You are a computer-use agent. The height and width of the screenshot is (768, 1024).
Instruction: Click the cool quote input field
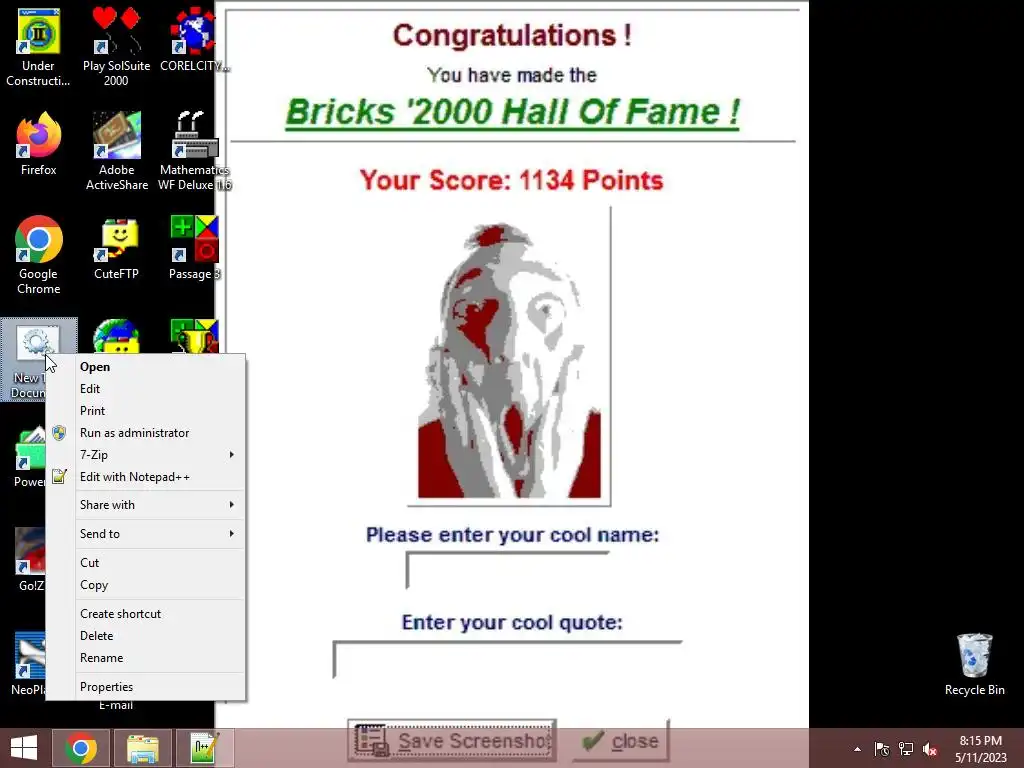coord(507,660)
